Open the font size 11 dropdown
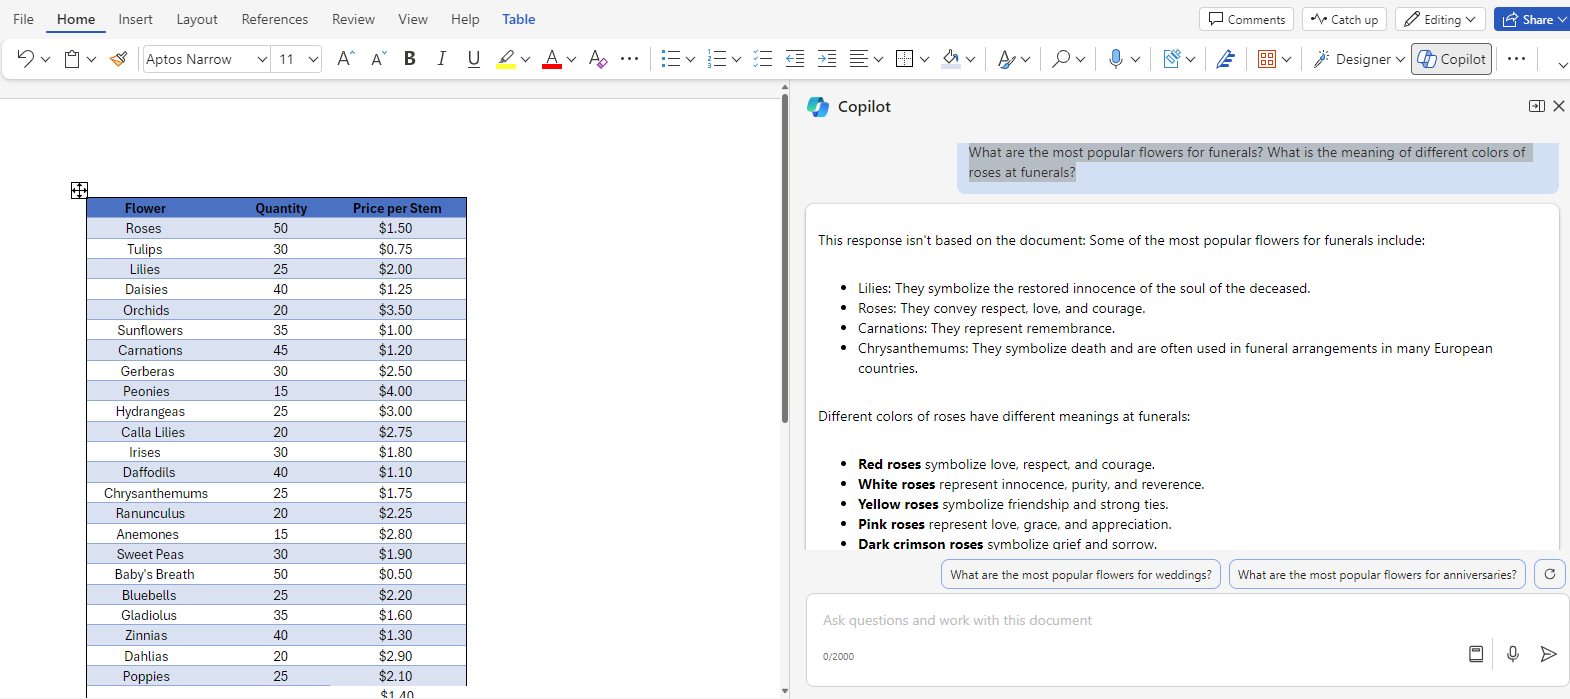 click(x=313, y=59)
